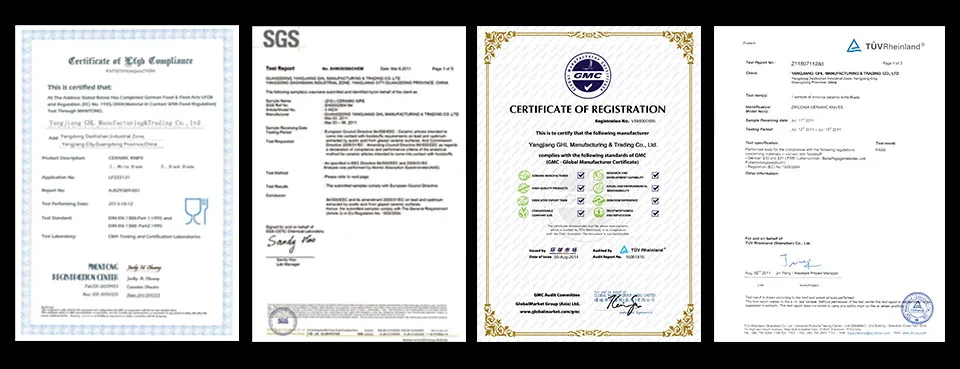Click the round SGS stamp near the report bottom
The image size is (960, 369).
(282, 321)
